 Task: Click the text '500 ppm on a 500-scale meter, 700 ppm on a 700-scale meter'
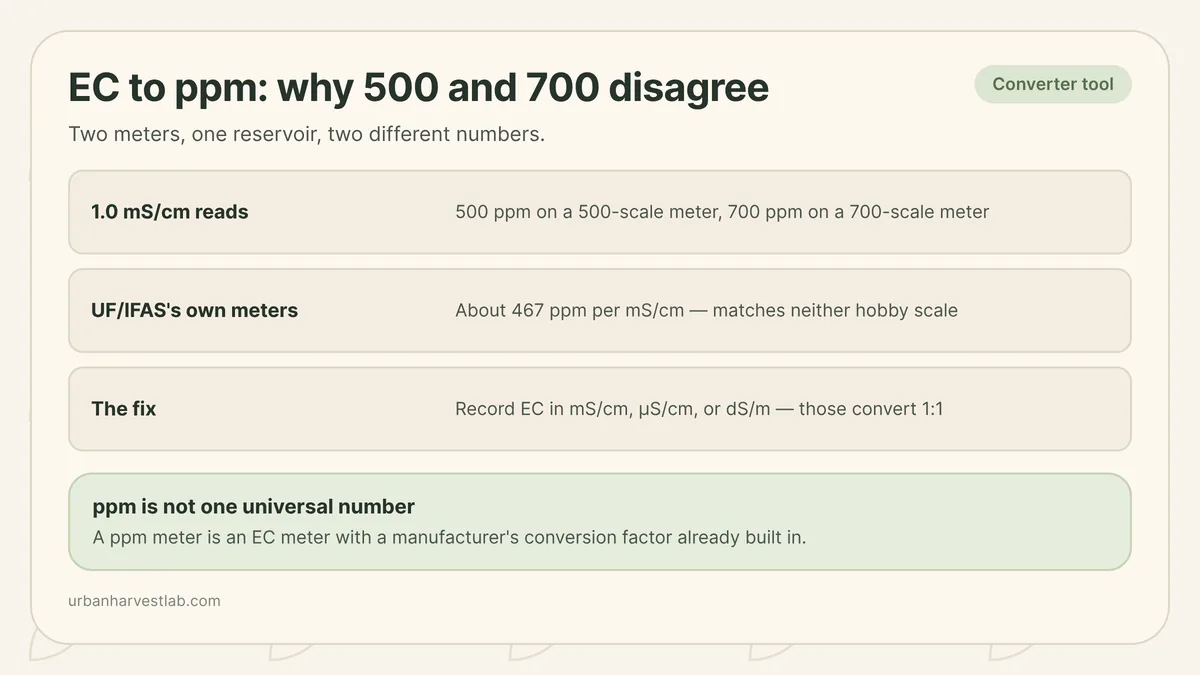click(722, 212)
